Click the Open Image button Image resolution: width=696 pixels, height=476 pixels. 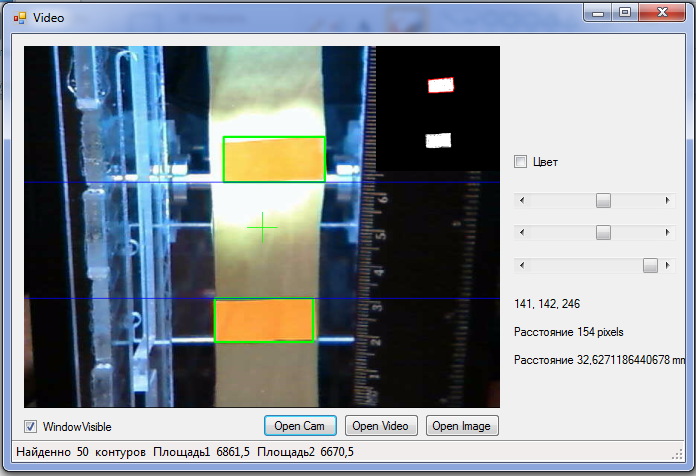coord(461,426)
